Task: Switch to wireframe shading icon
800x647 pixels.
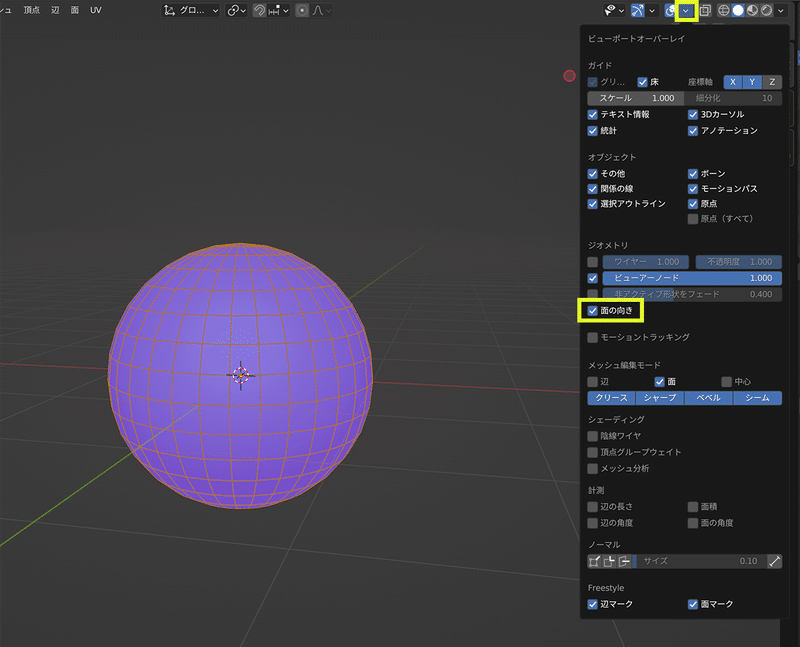Action: (723, 10)
